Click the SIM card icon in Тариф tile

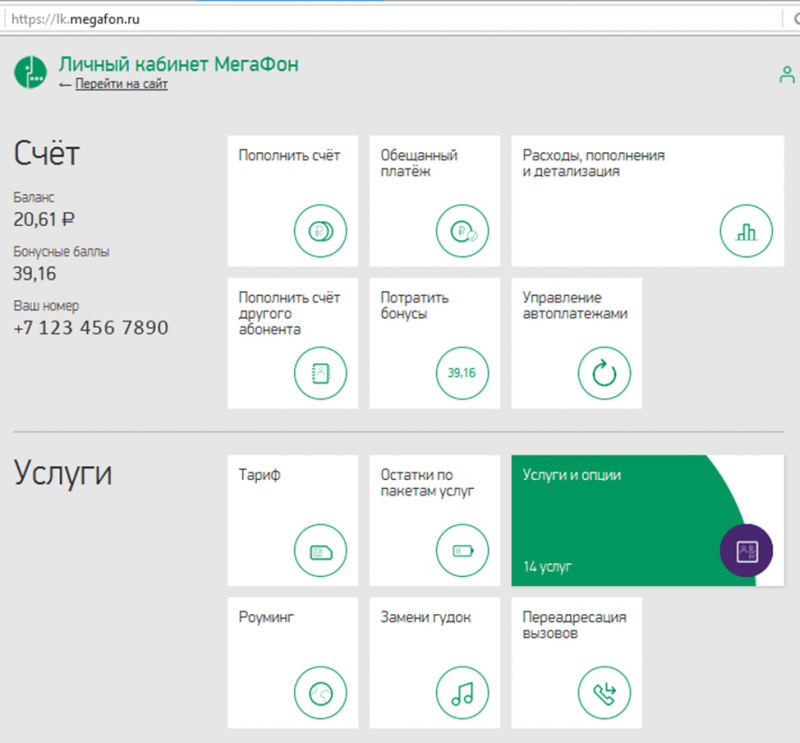320,551
